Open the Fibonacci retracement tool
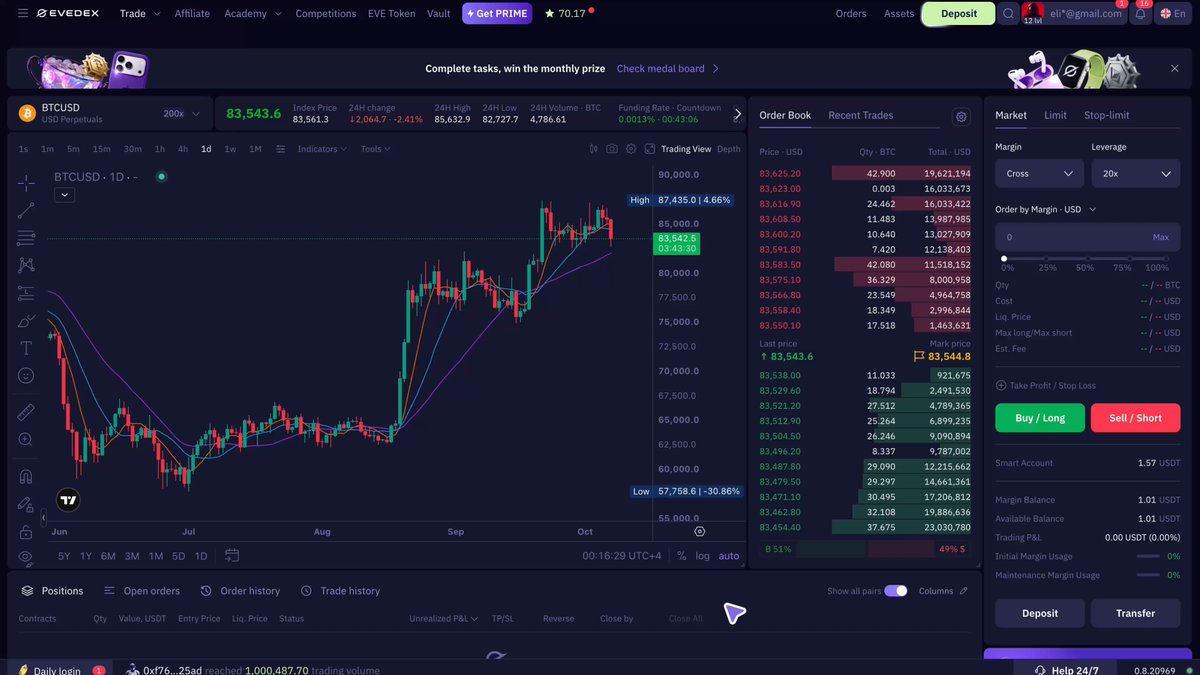The image size is (1200, 675). (26, 238)
